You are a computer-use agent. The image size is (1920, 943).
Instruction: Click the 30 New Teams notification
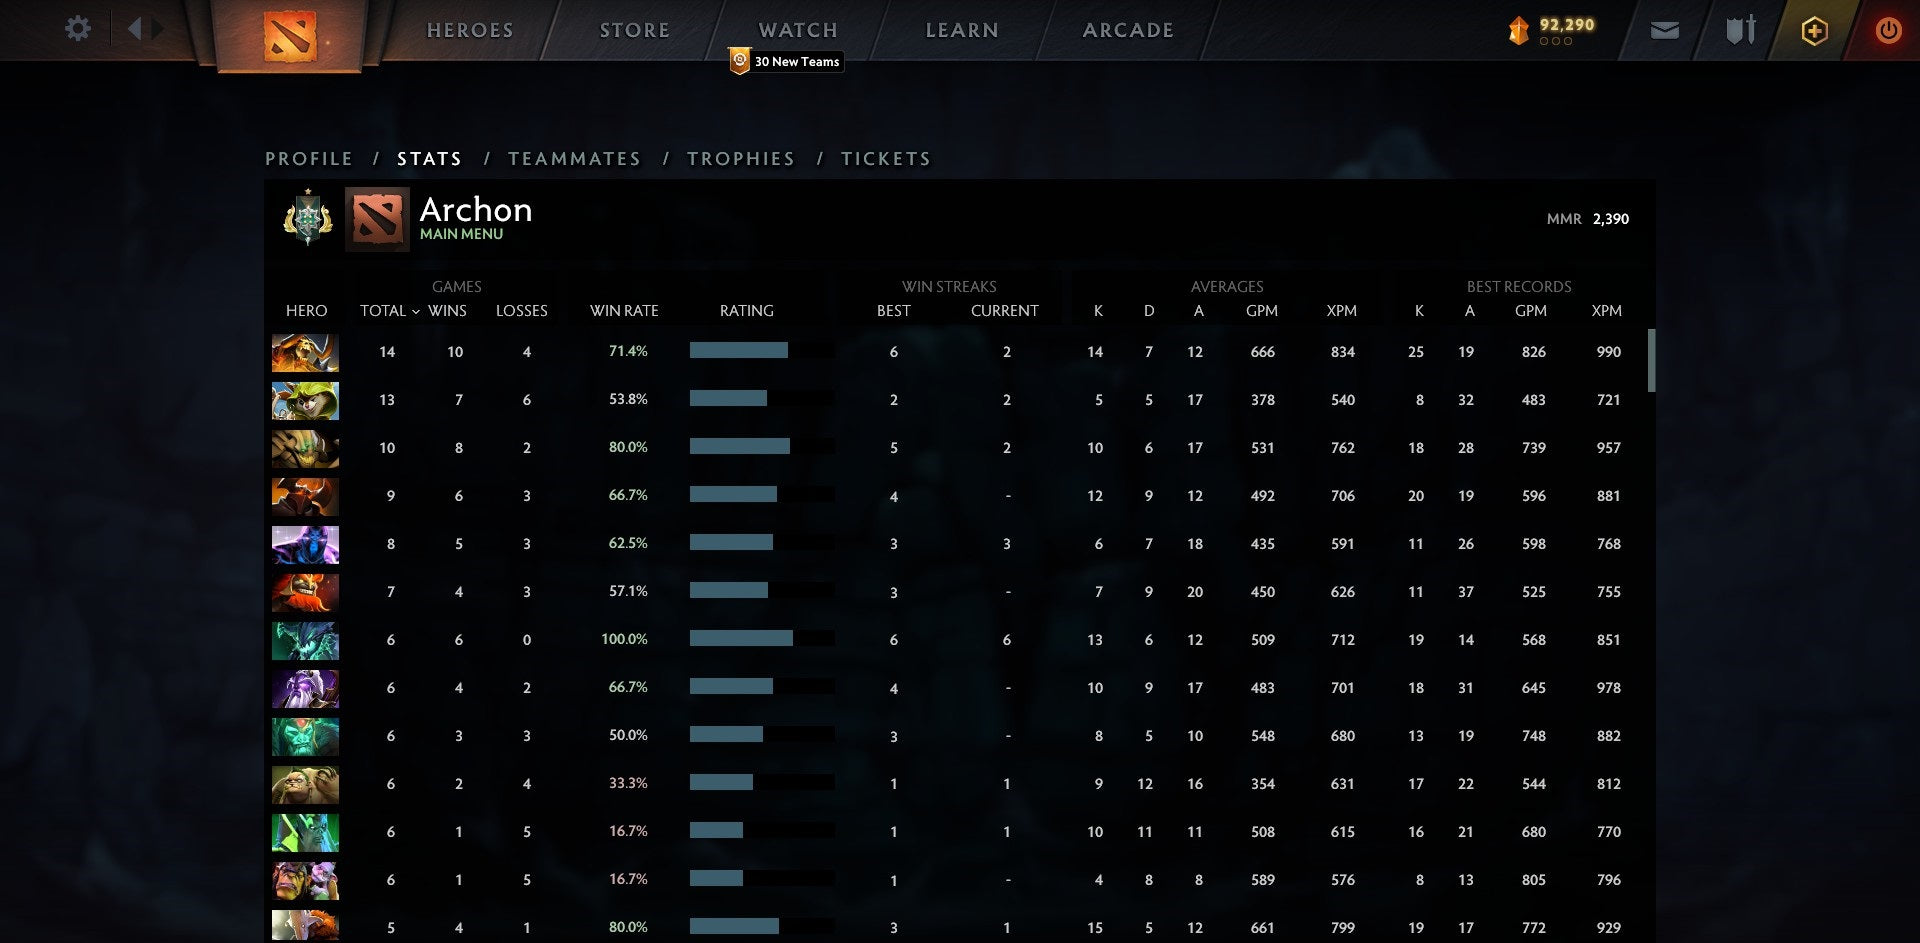click(x=787, y=62)
